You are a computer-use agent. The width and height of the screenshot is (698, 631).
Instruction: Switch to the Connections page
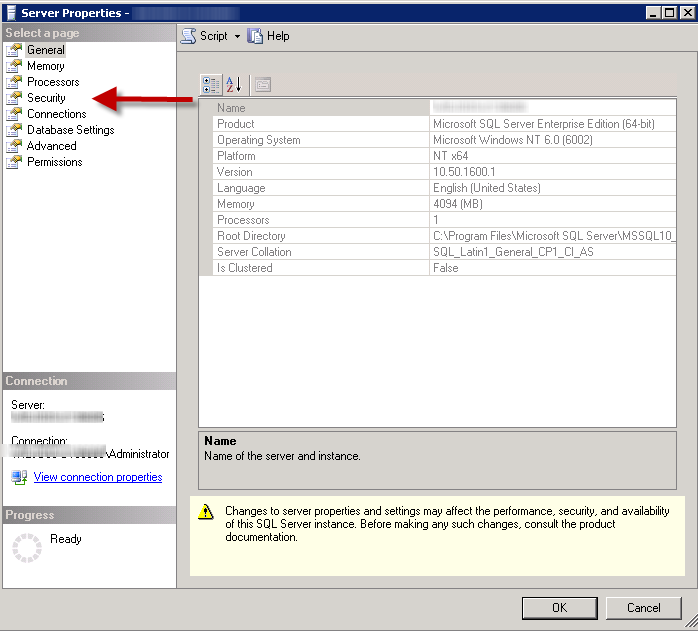[56, 114]
